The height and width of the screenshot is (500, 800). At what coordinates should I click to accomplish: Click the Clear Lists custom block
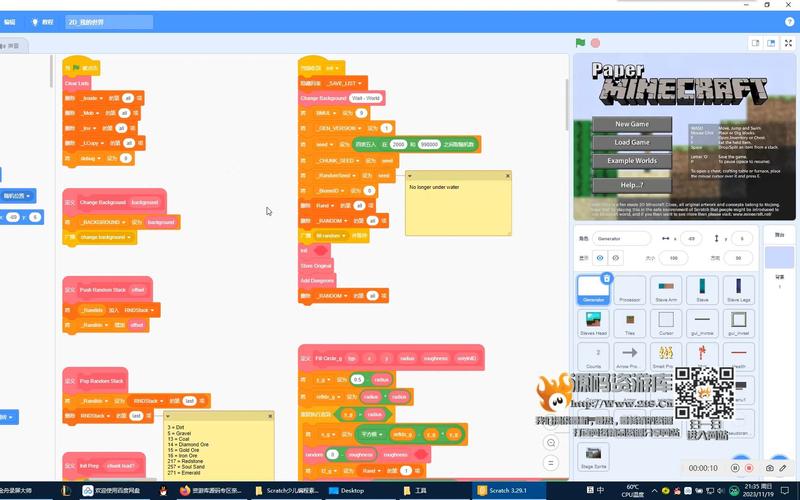click(x=77, y=83)
